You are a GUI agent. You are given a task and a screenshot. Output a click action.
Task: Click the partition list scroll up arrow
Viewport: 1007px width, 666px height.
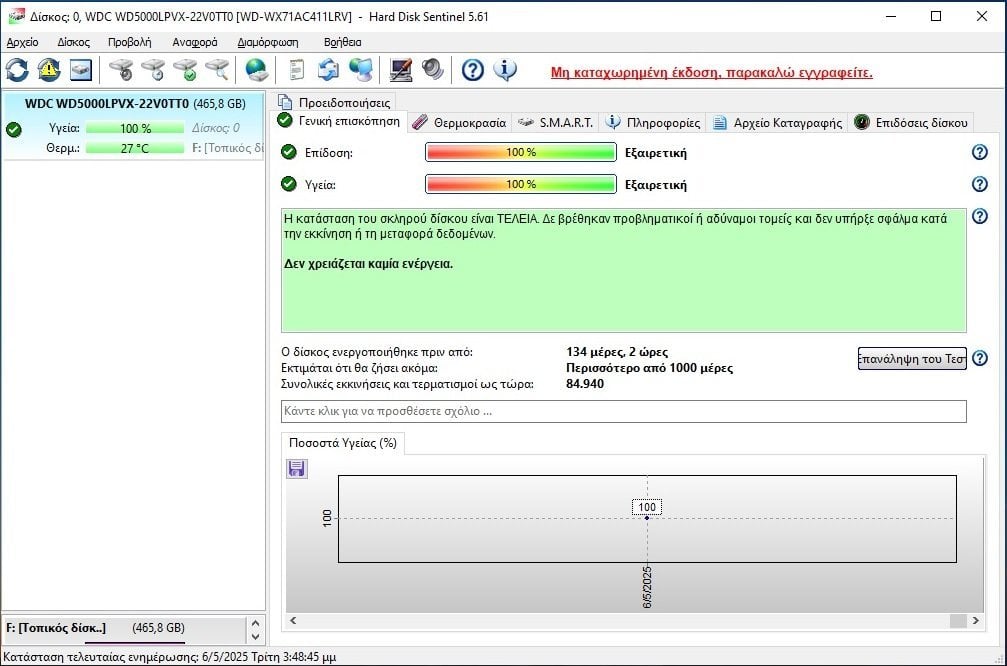pyautogui.click(x=256, y=623)
